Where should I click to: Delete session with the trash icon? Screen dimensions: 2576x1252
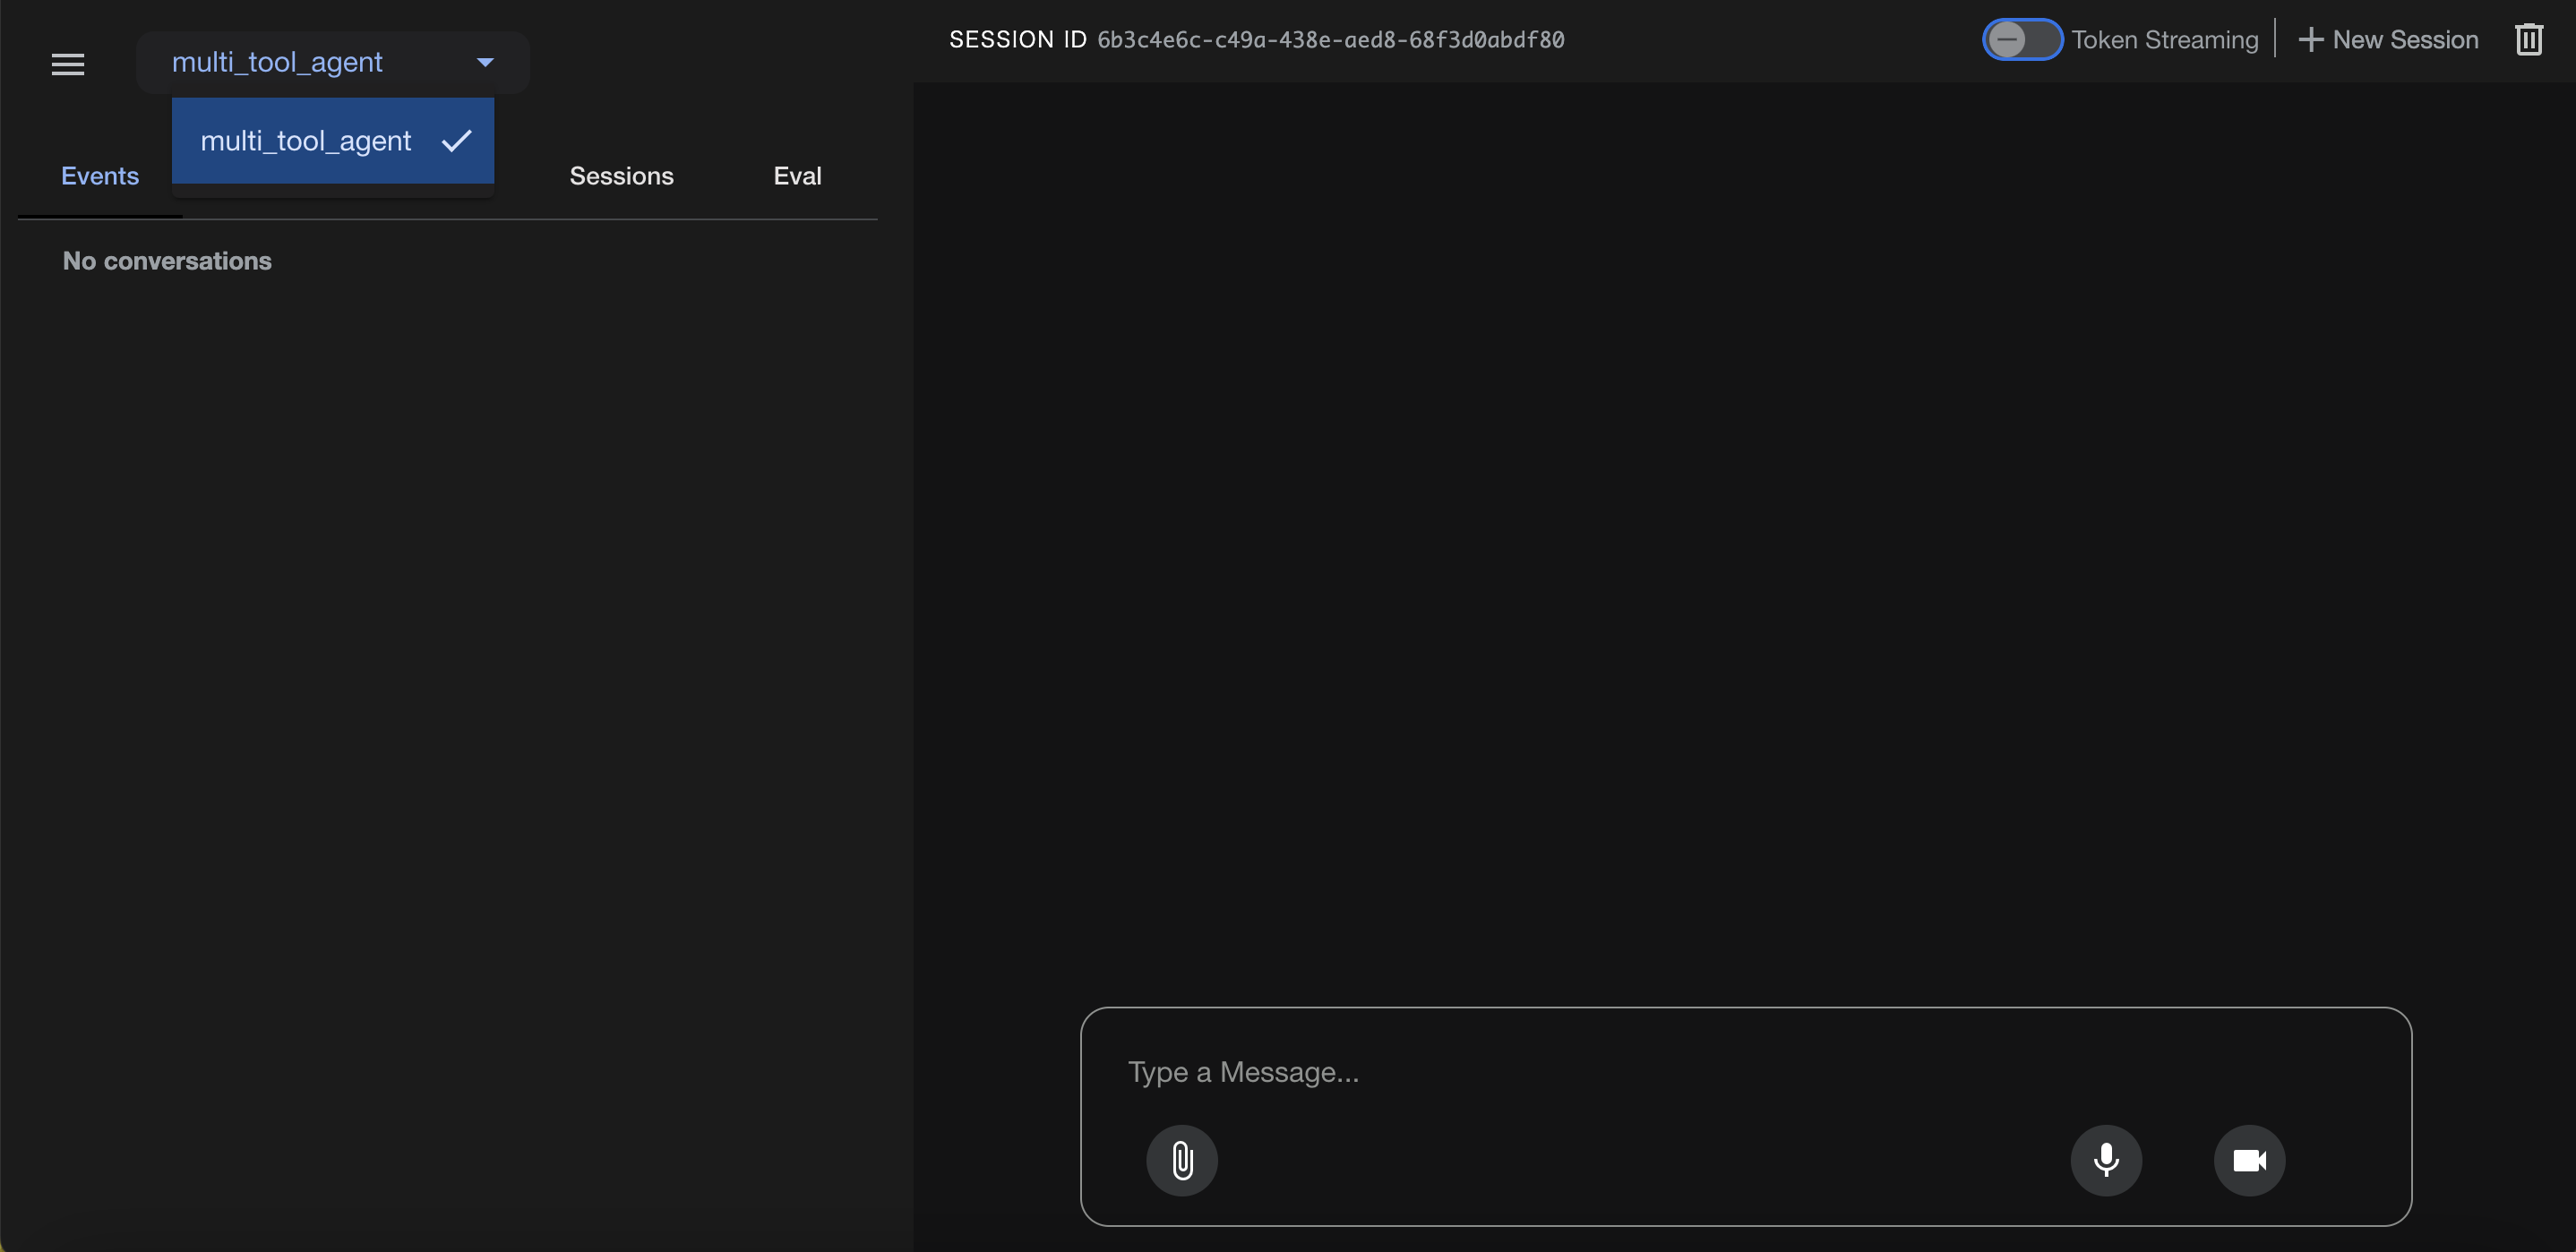(2529, 40)
